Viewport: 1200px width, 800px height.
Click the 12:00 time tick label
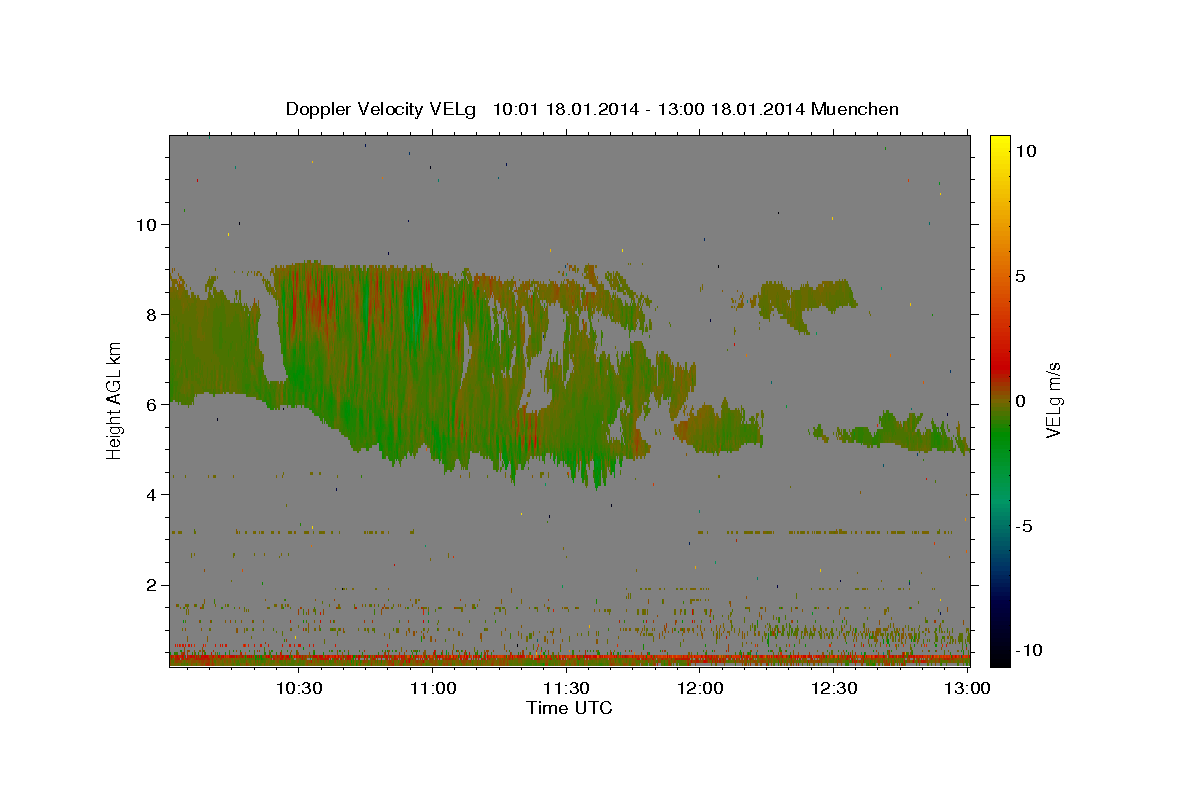[x=700, y=689]
